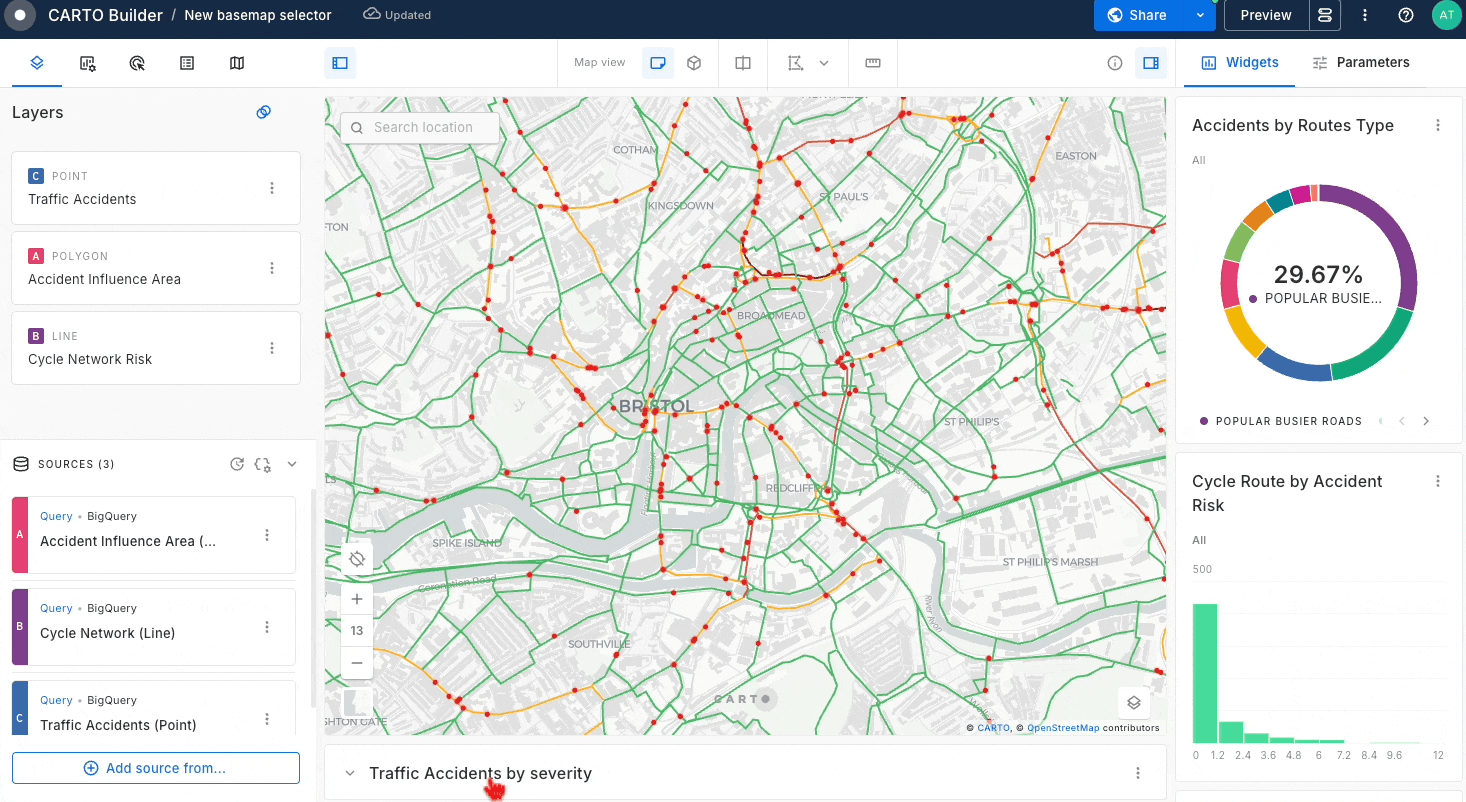
Task: Open the Basemap tab icon in left panel
Action: click(x=236, y=63)
